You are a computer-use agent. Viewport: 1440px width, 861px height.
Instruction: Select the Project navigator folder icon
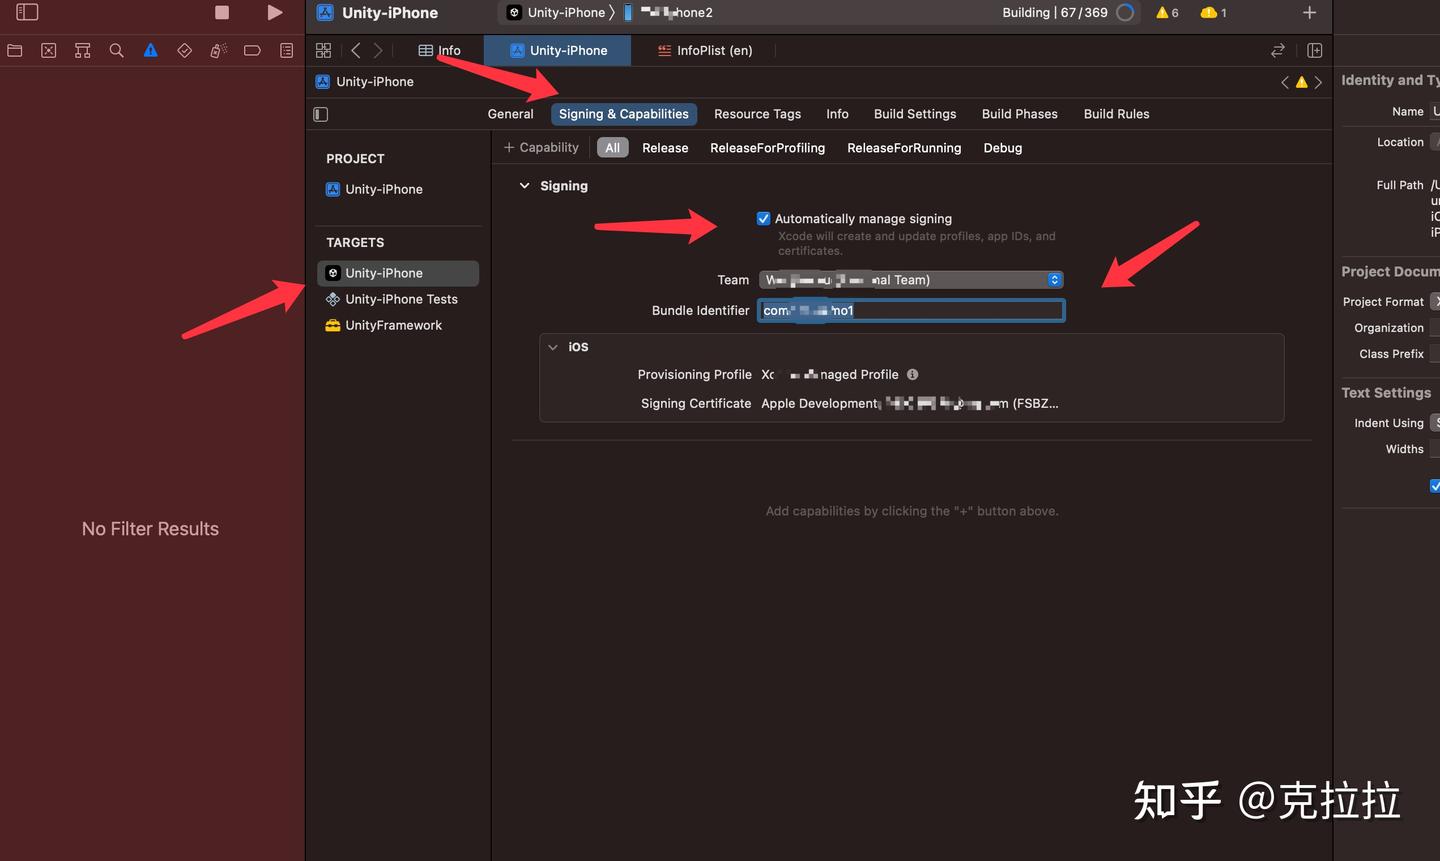(x=14, y=50)
